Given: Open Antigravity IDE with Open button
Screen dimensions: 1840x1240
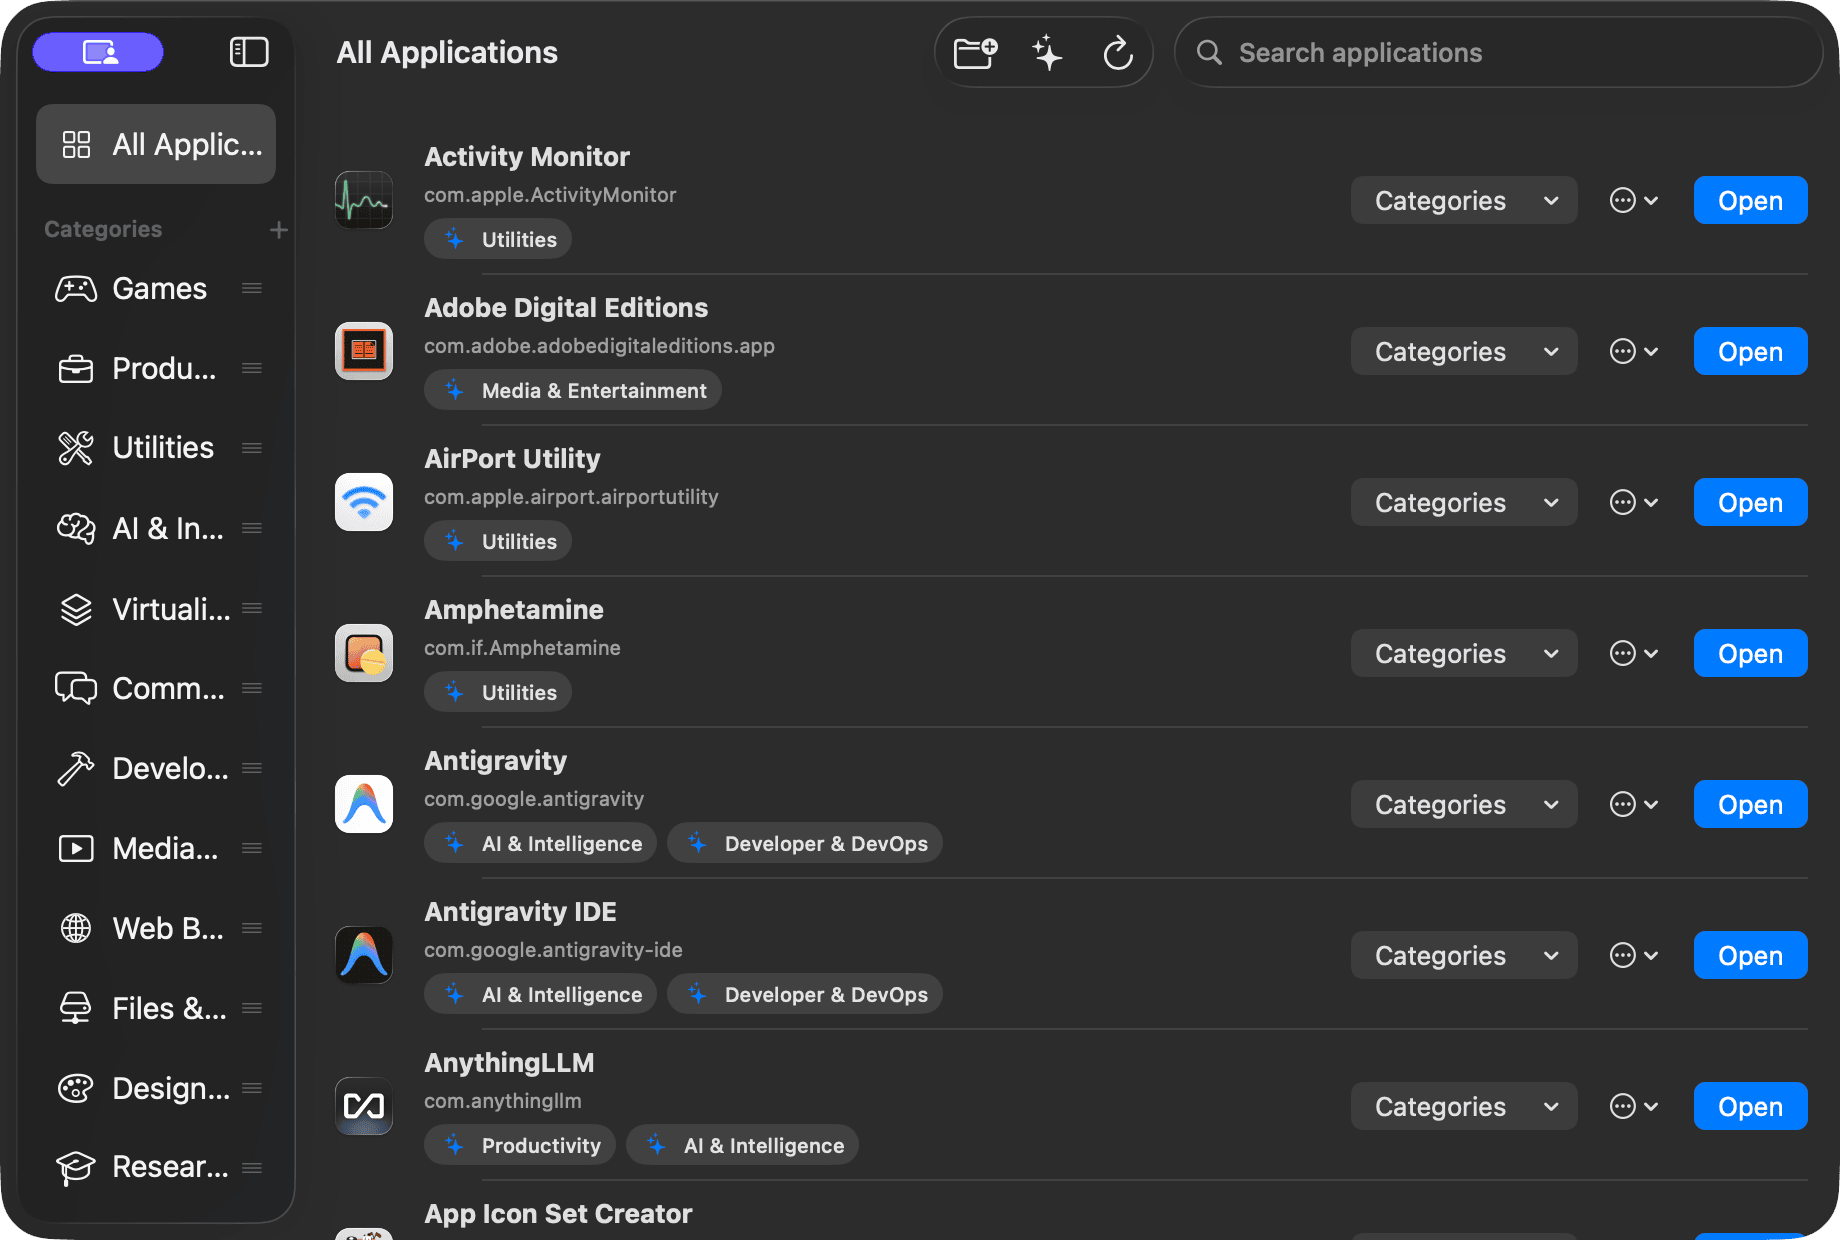Looking at the screenshot, I should tap(1750, 955).
